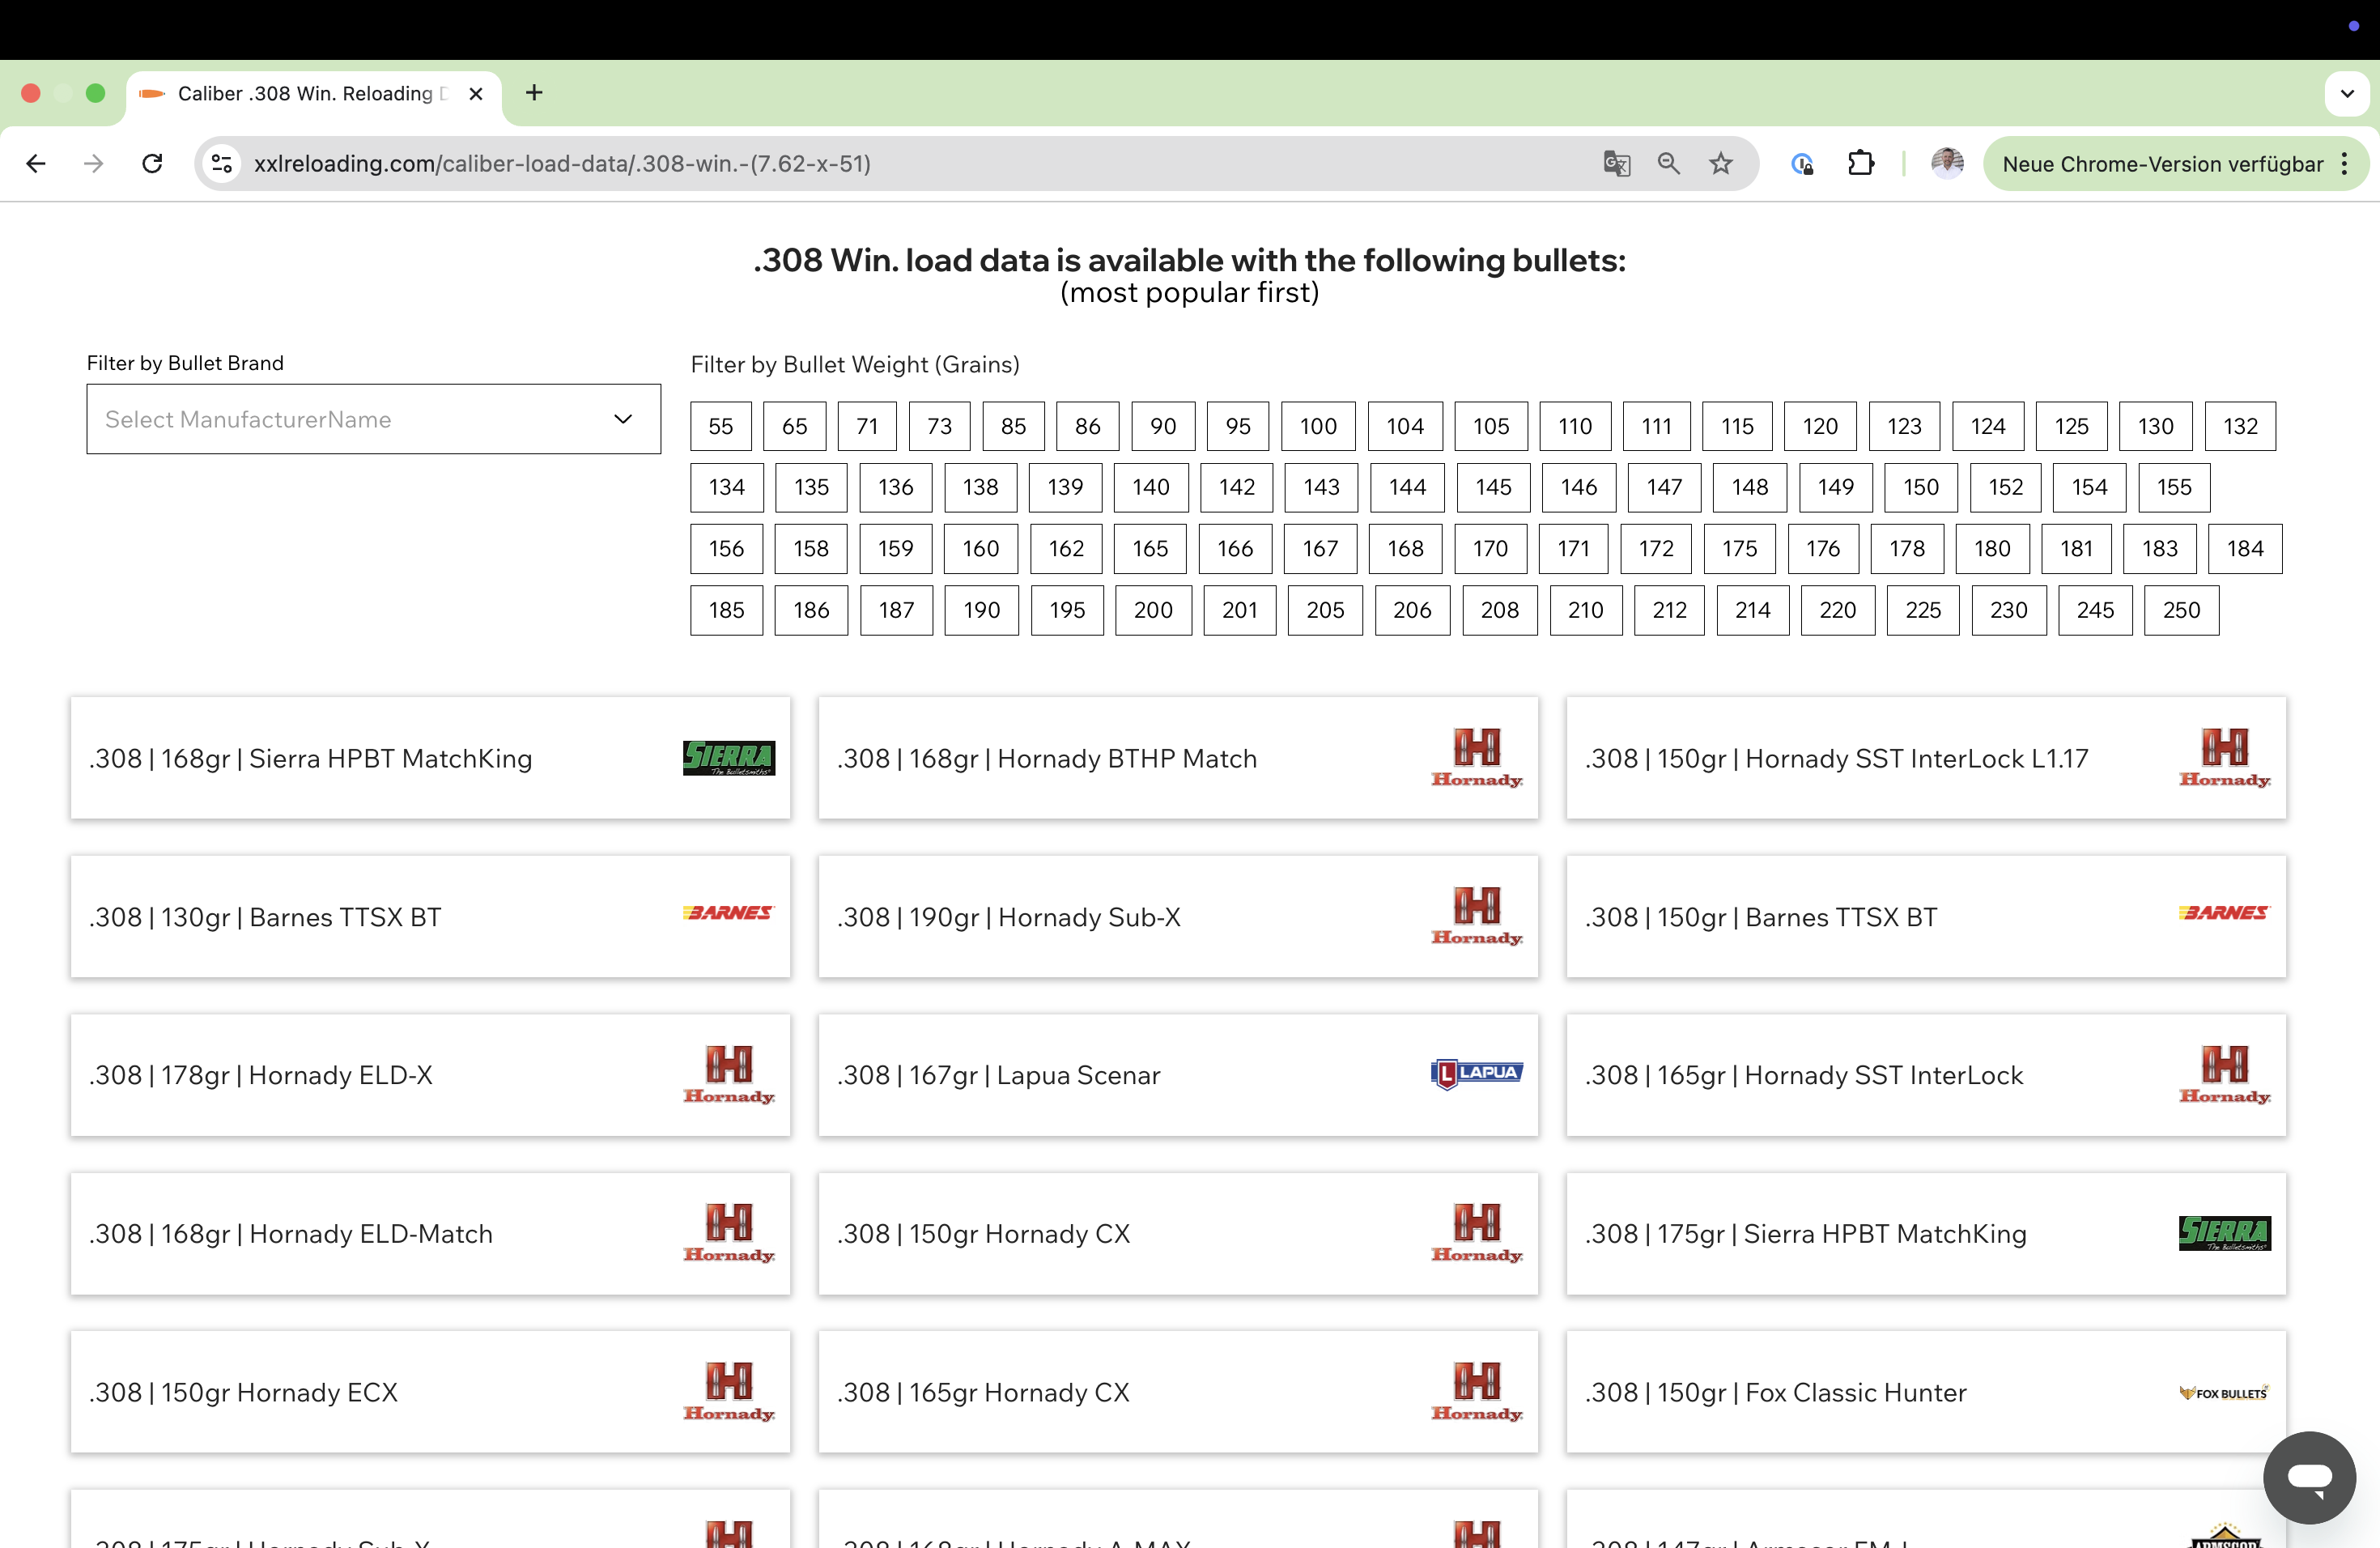Click the browser reload icon
2380x1548 pixels.
coord(152,163)
